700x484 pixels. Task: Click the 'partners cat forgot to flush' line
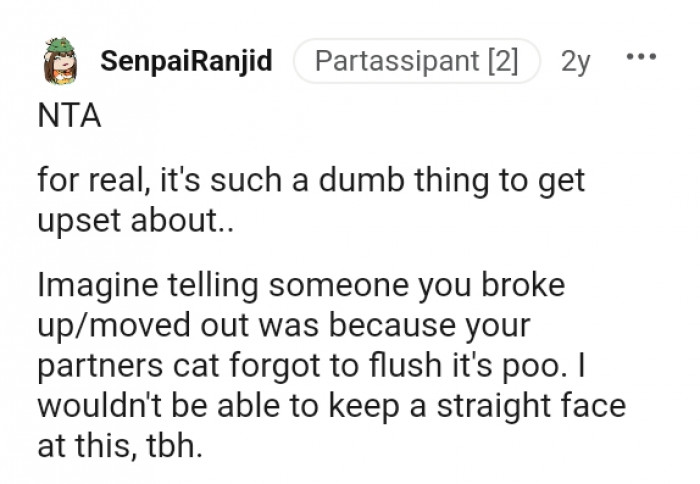[312, 365]
